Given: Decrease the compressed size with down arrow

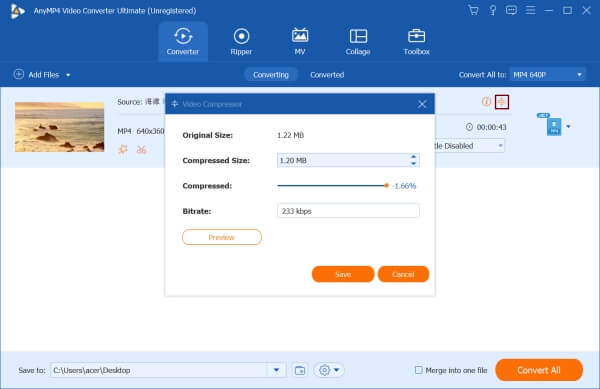Looking at the screenshot, I should pos(413,164).
